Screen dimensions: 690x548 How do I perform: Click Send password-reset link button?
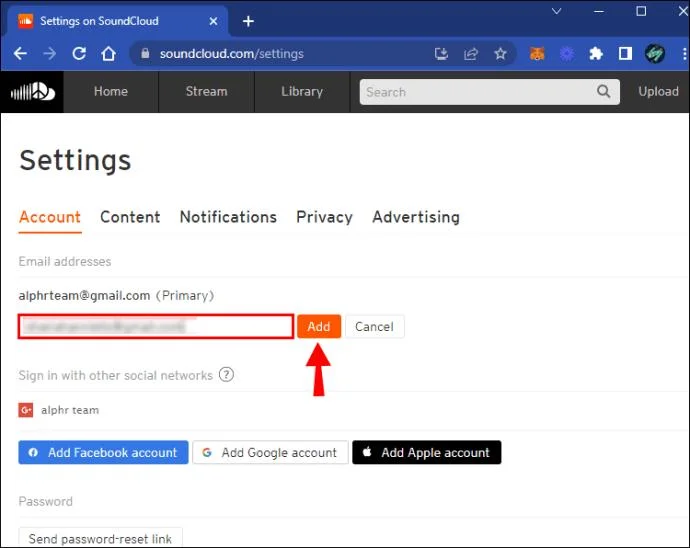(100, 538)
